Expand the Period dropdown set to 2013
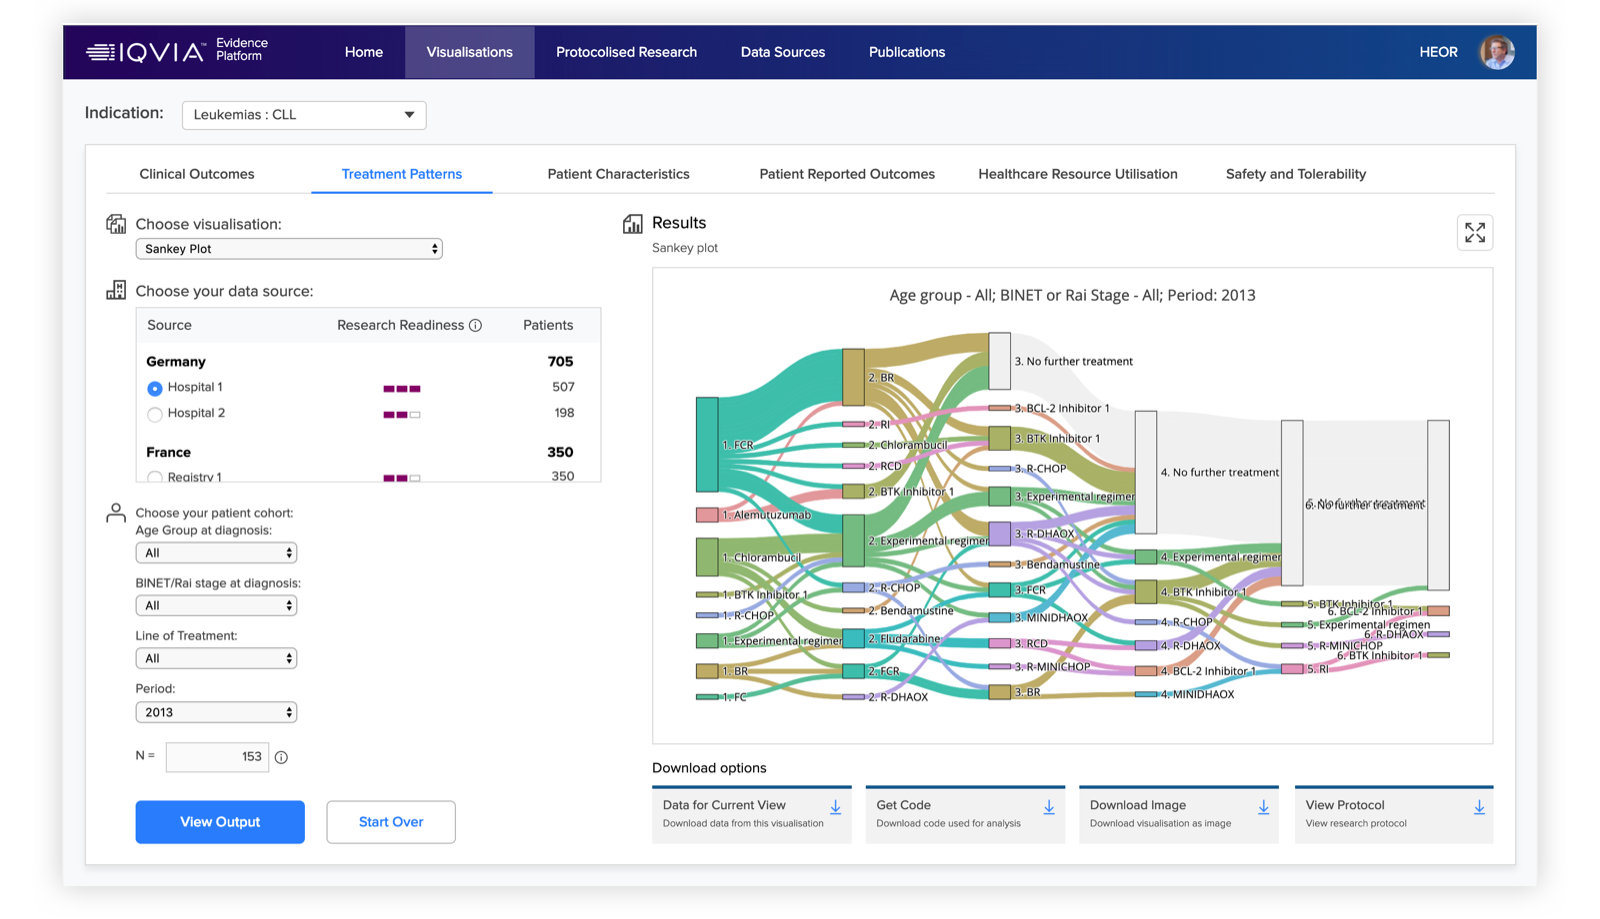This screenshot has height=919, width=1600. 216,712
